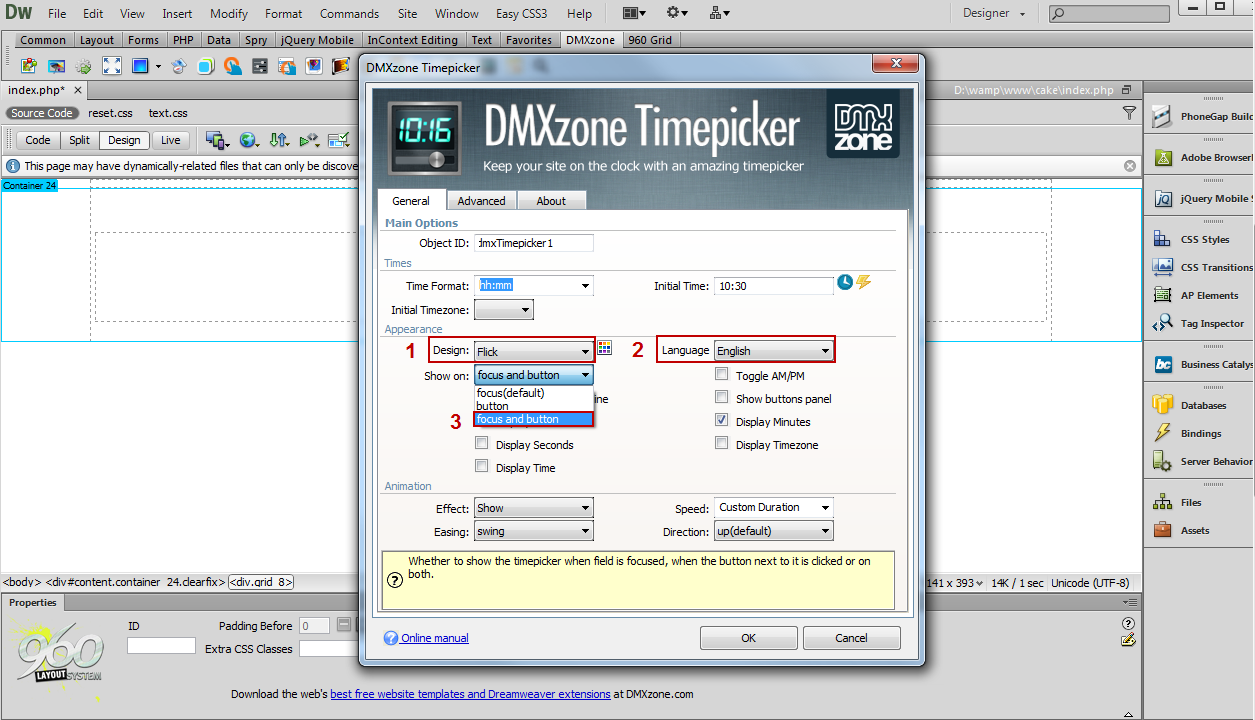
Task: Click the Initial Time input field
Action: coord(773,285)
